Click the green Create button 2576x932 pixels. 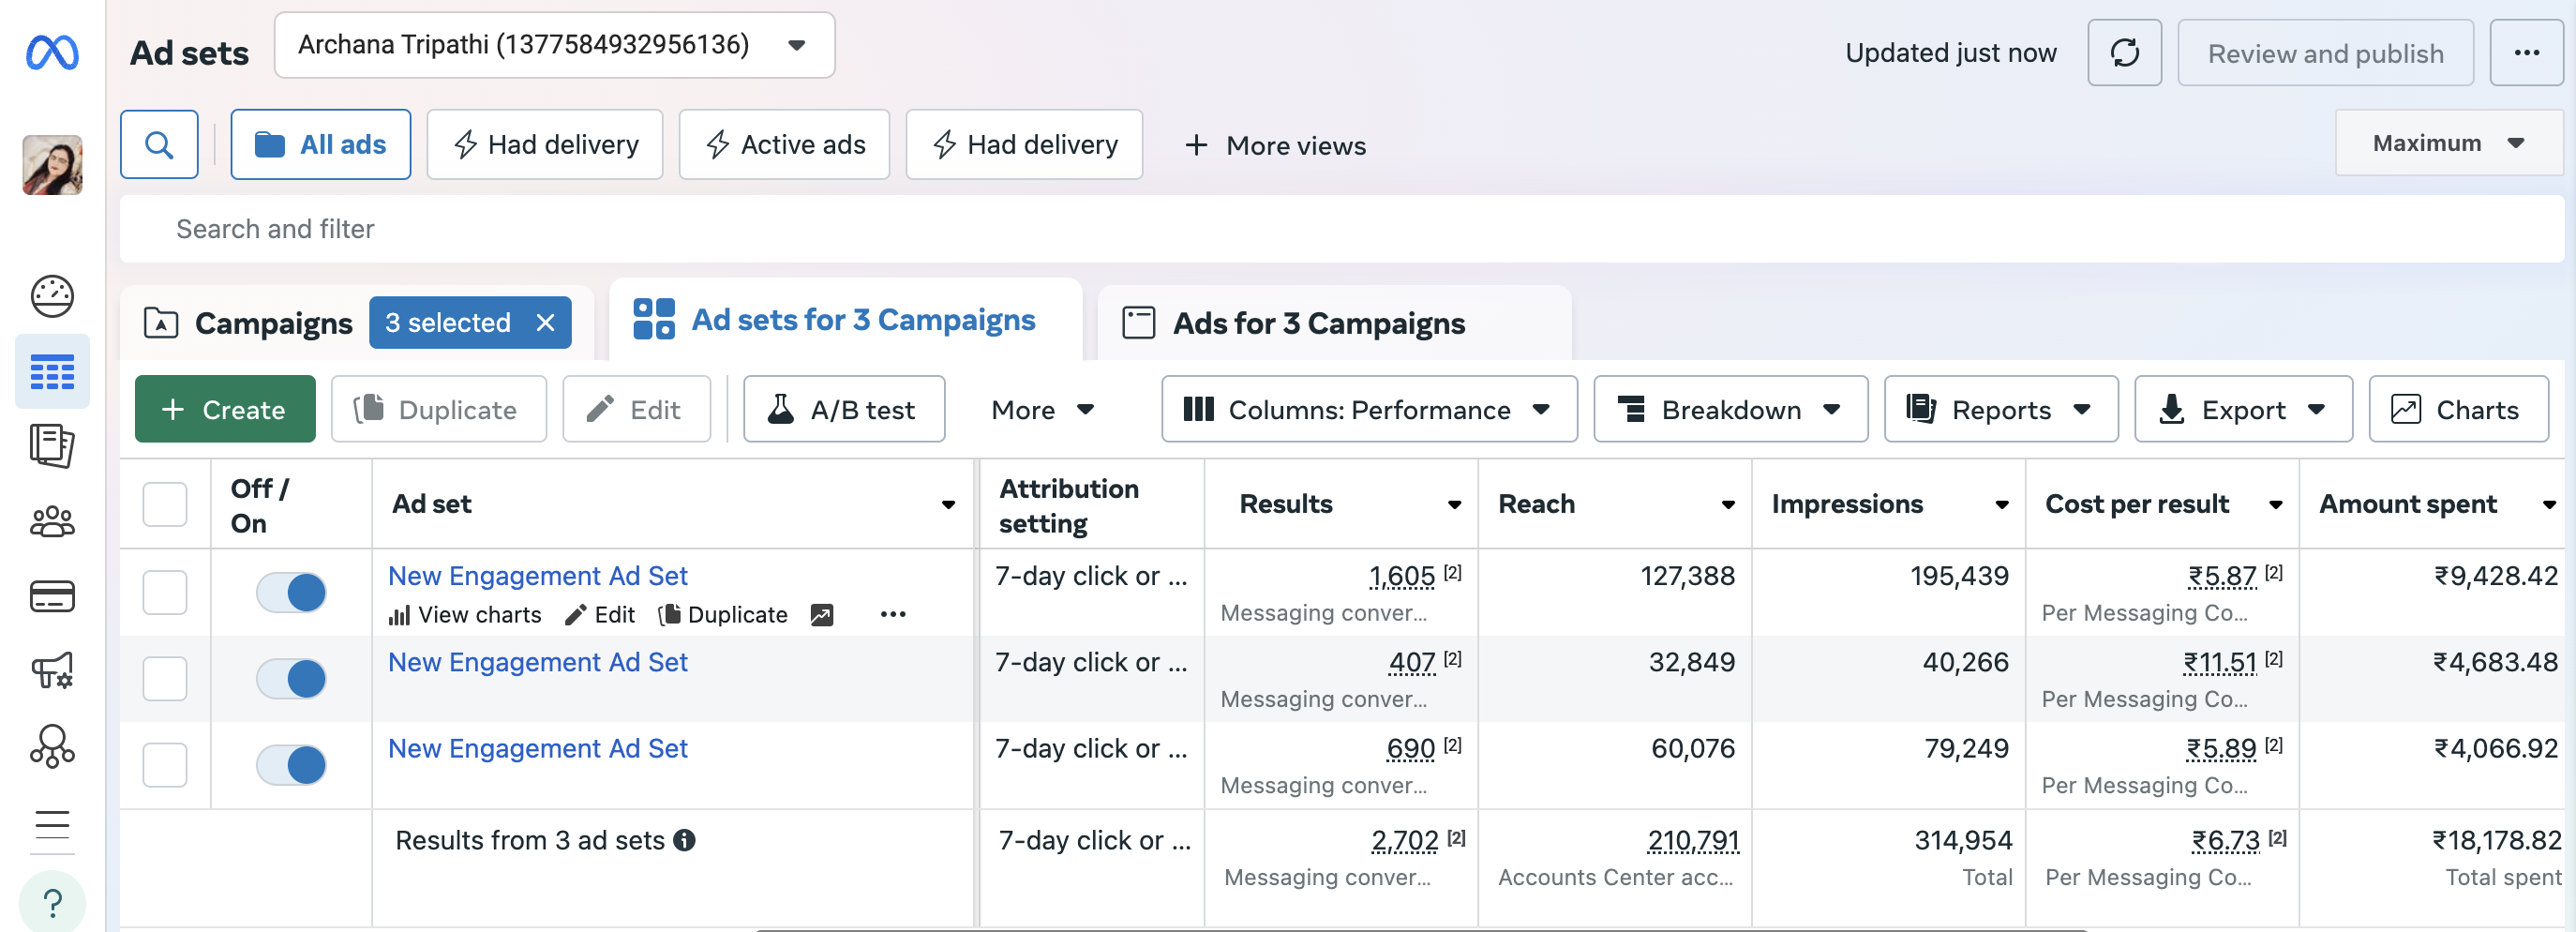(x=225, y=410)
